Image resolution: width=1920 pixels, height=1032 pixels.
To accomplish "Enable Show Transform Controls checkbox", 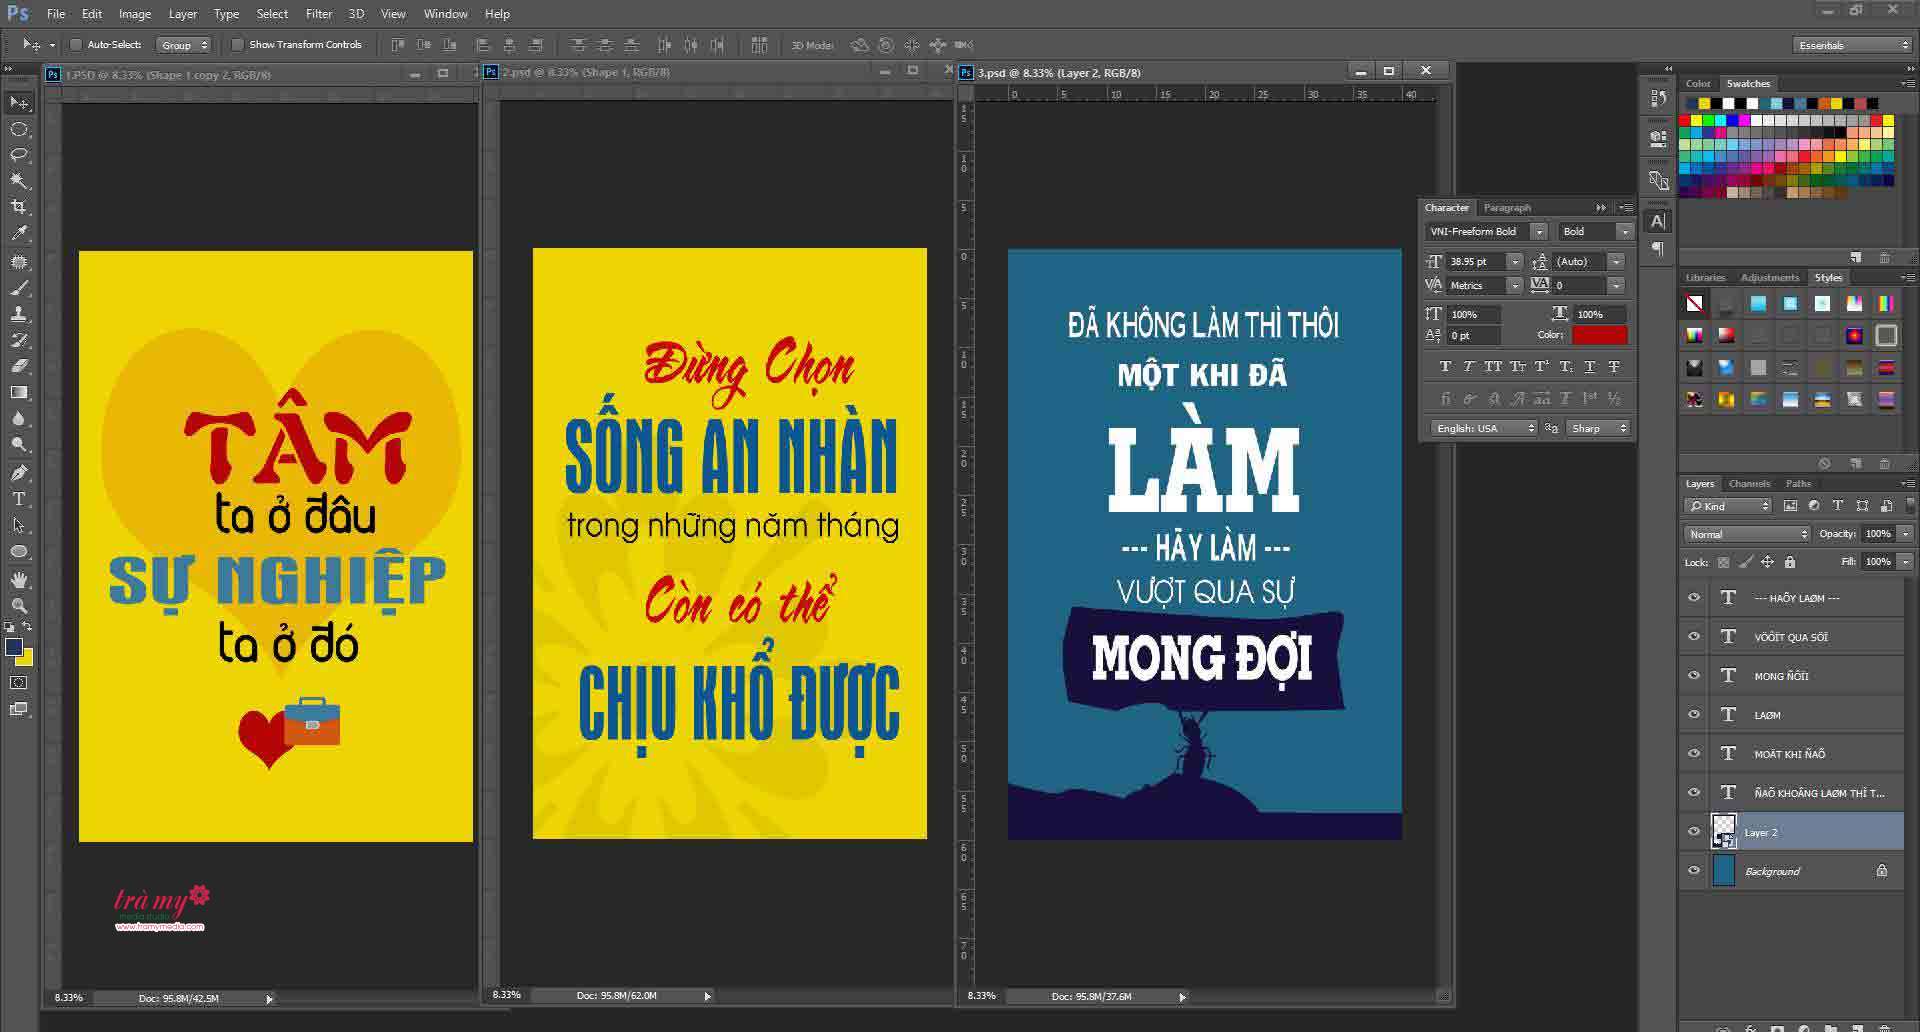I will (237, 45).
